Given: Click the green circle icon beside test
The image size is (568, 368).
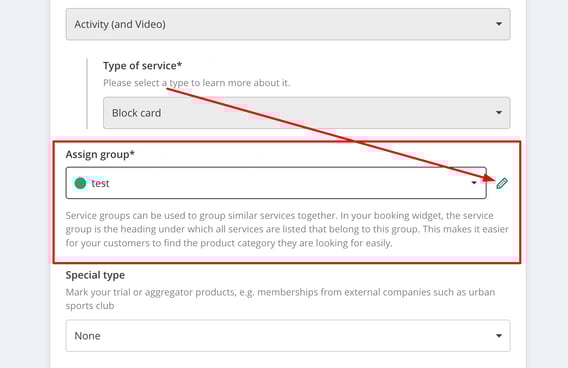Looking at the screenshot, I should [80, 183].
